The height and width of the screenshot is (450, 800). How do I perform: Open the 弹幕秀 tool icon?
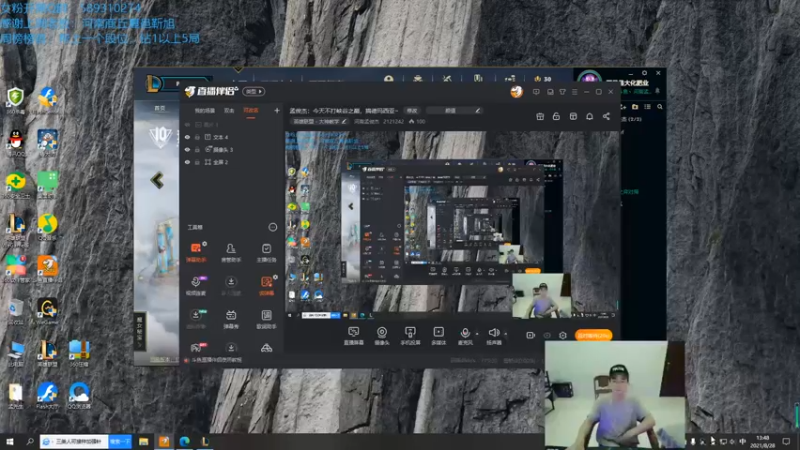231,319
